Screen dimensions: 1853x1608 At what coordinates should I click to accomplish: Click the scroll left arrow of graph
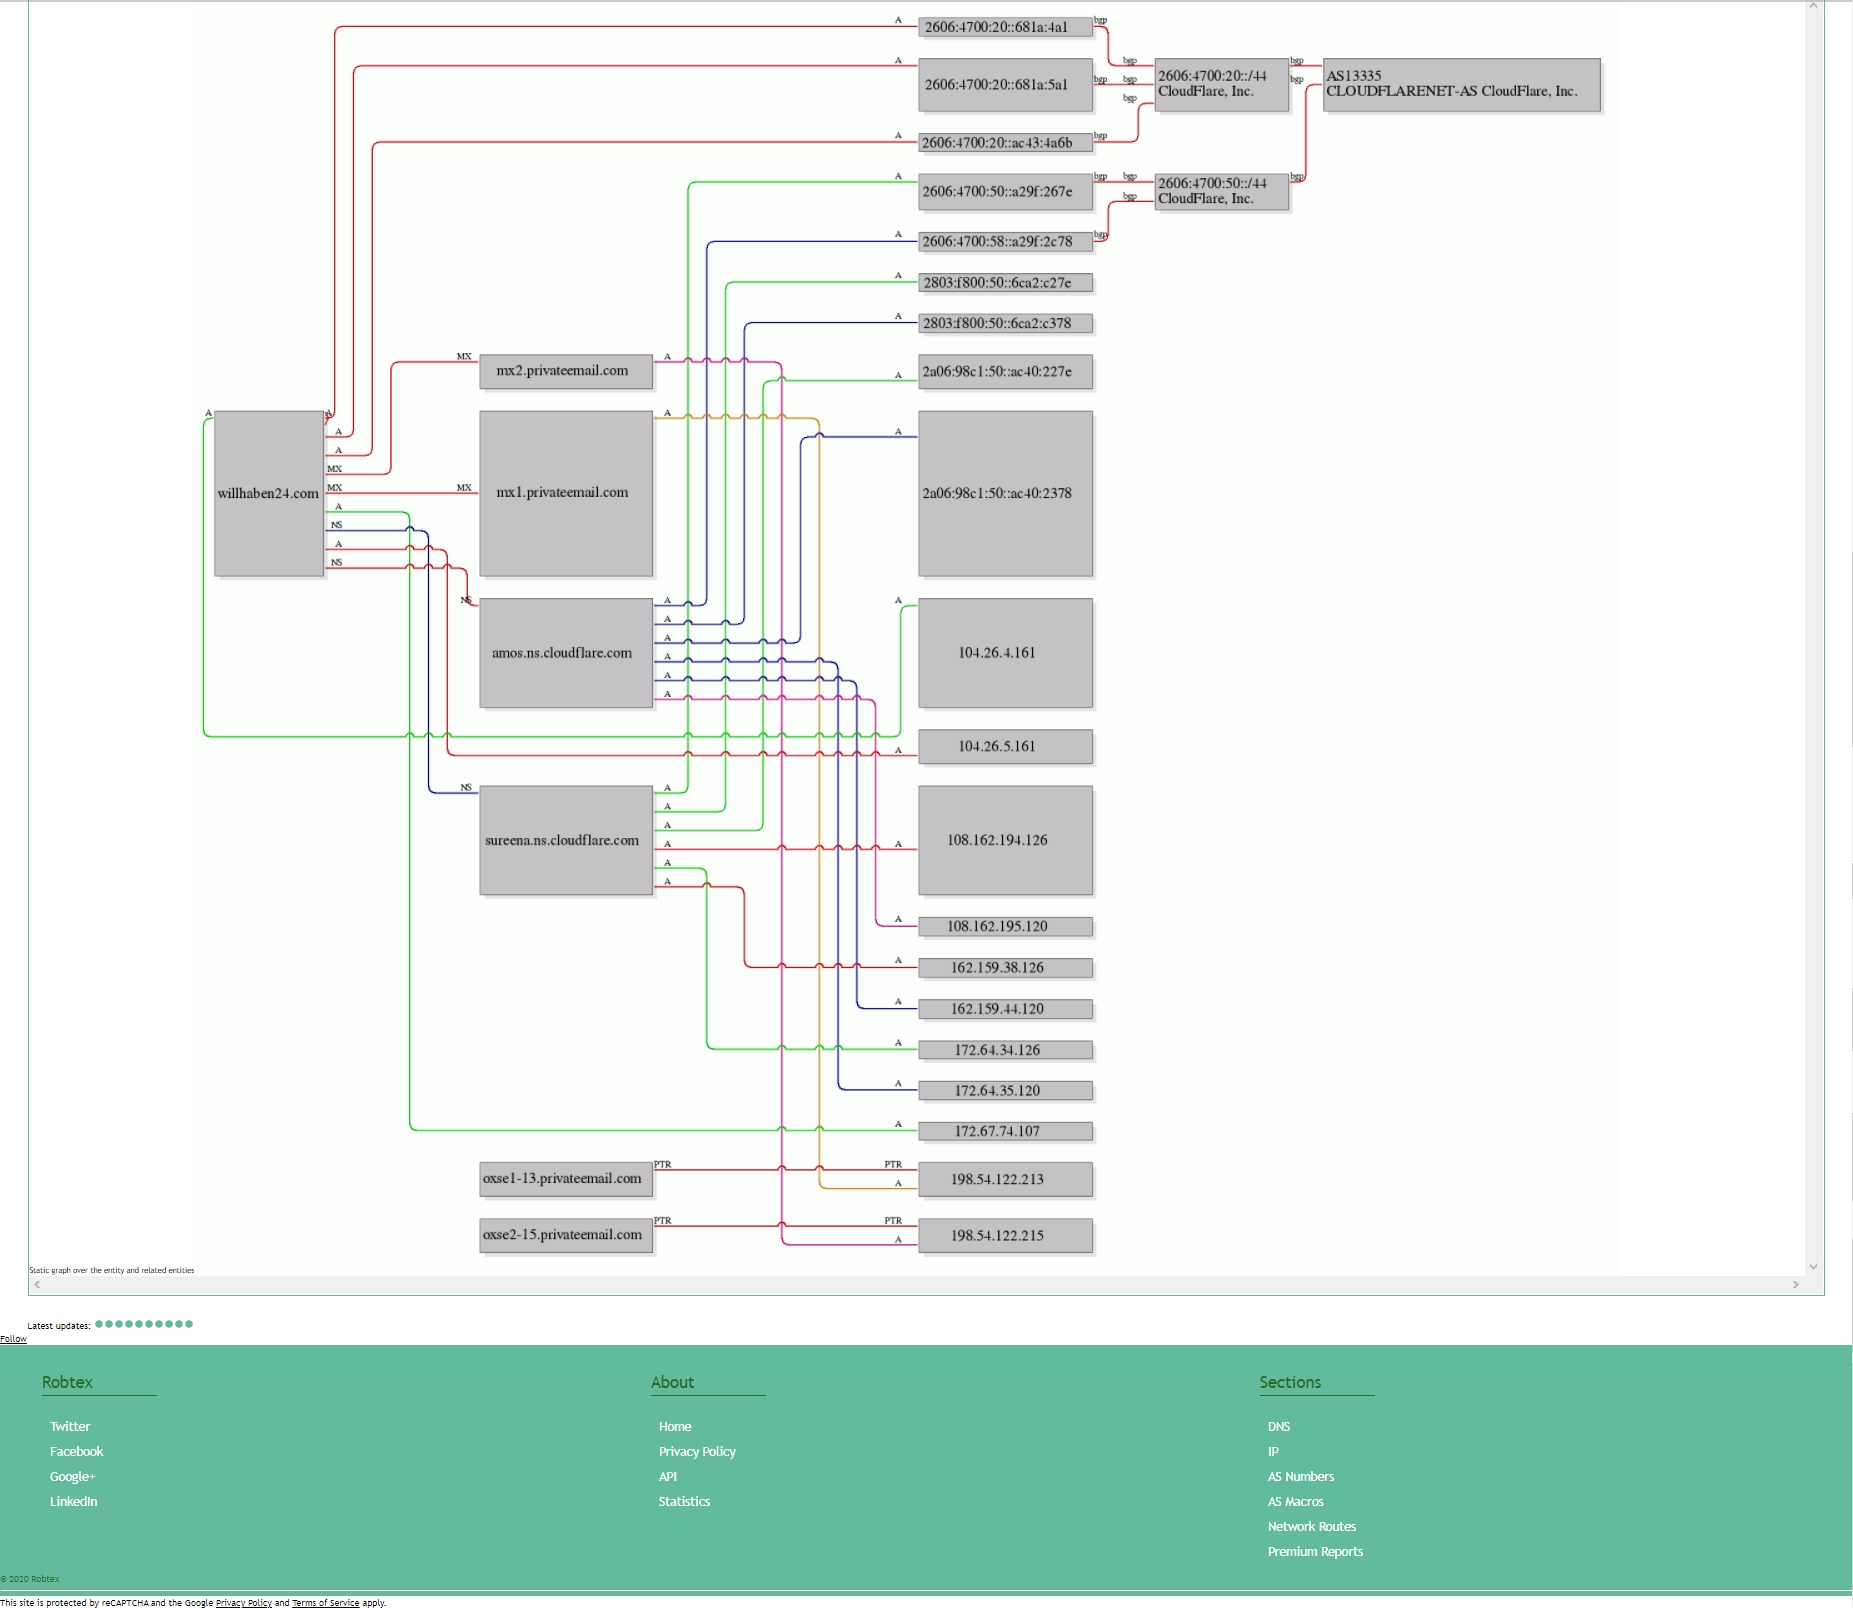38,1285
